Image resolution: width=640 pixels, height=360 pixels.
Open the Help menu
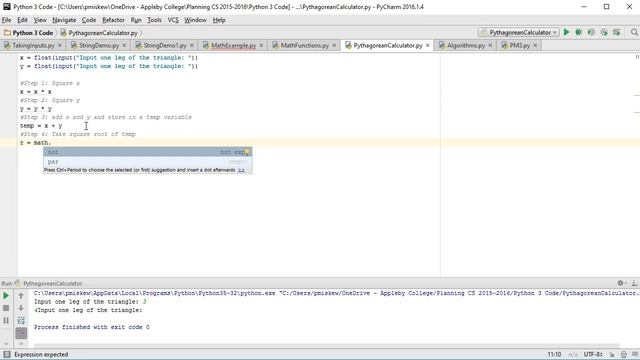coord(219,20)
